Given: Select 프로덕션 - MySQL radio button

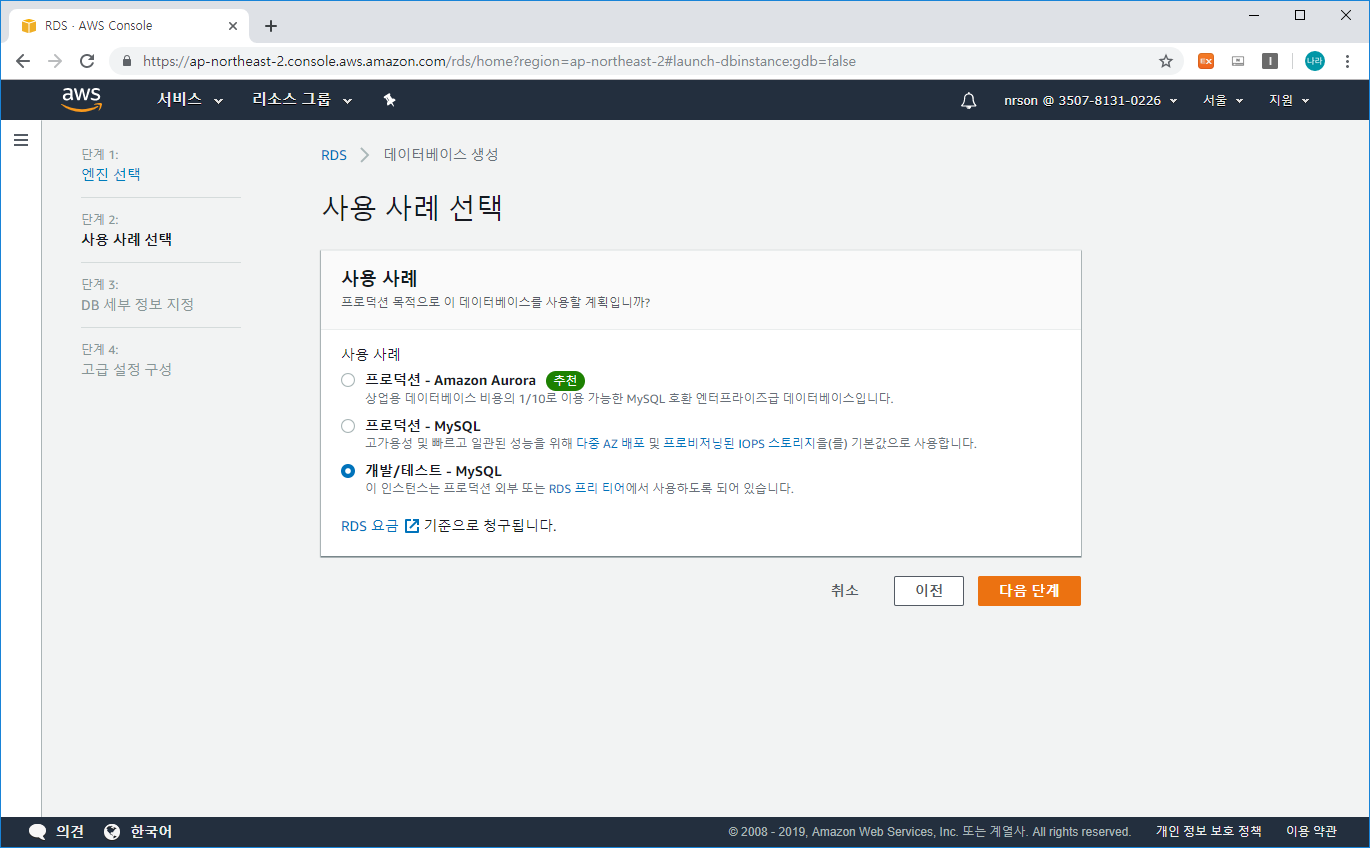Looking at the screenshot, I should click(x=348, y=426).
